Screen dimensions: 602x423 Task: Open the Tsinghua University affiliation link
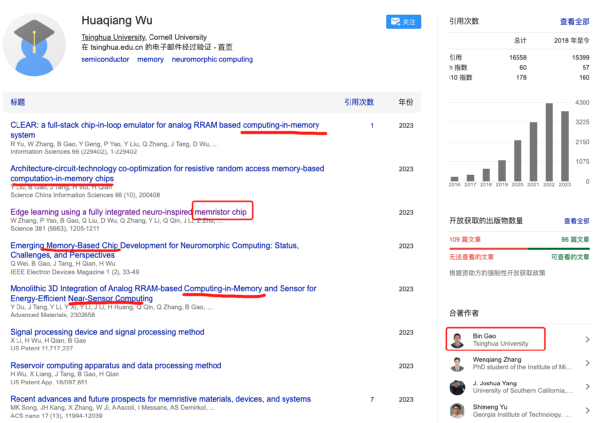pos(113,37)
